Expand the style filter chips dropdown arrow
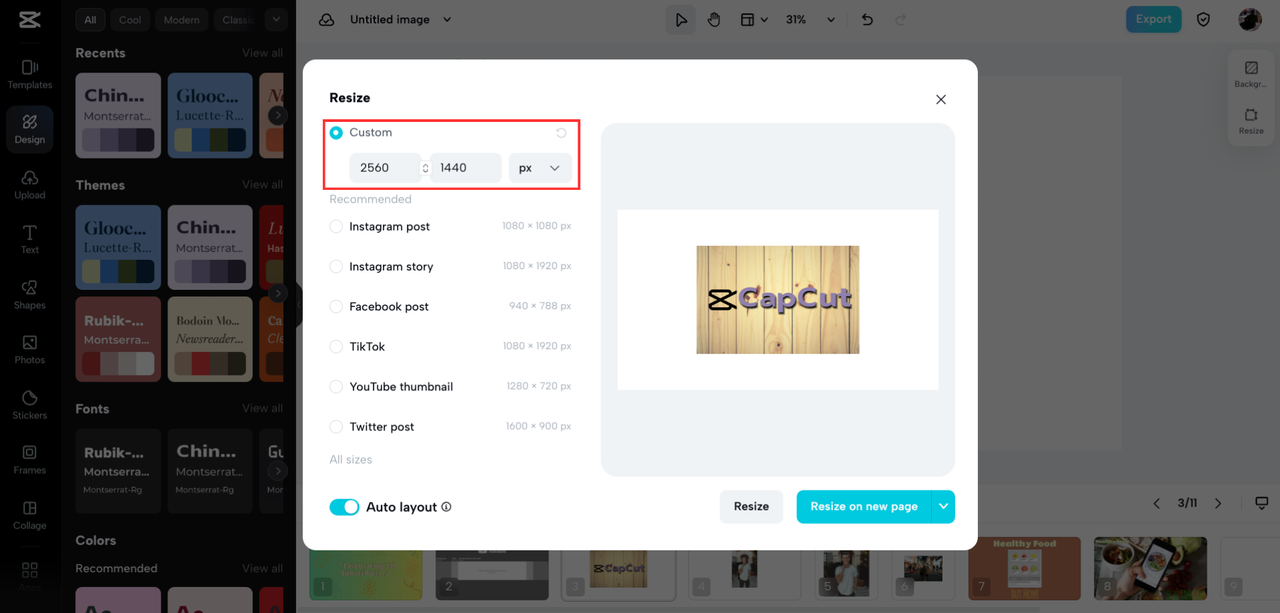The width and height of the screenshot is (1280, 613). 276,19
